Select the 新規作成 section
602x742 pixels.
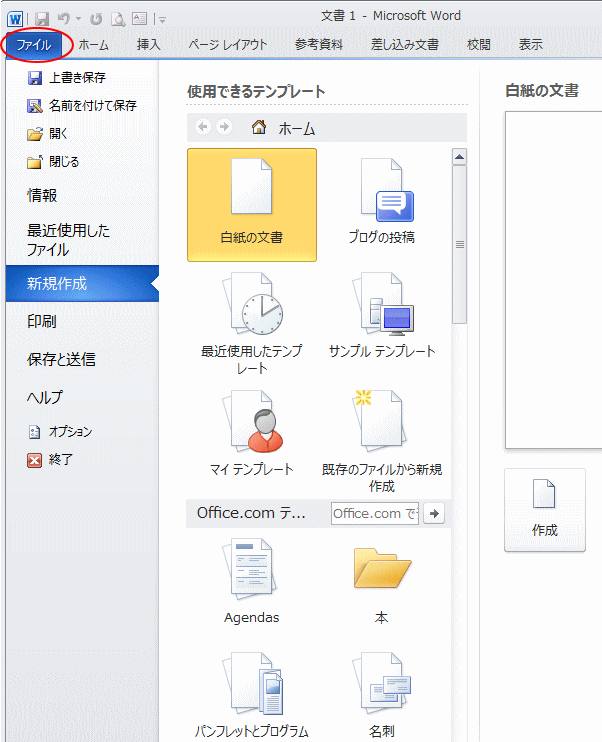(x=82, y=283)
